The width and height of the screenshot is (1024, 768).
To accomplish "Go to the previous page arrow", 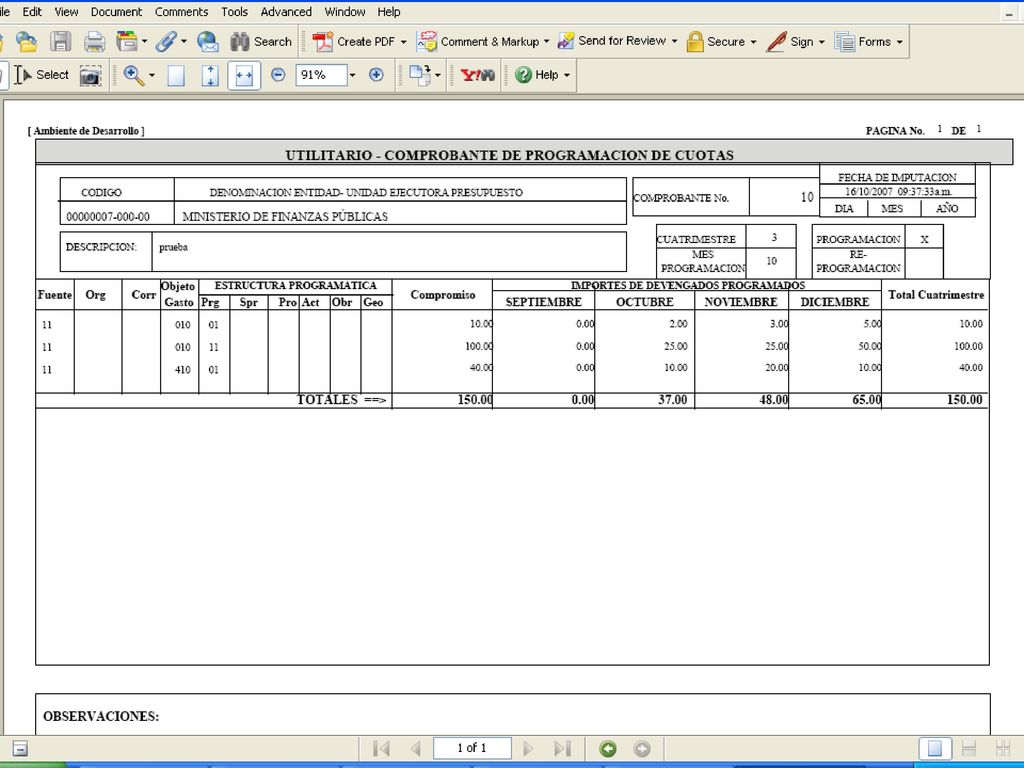I will point(415,748).
